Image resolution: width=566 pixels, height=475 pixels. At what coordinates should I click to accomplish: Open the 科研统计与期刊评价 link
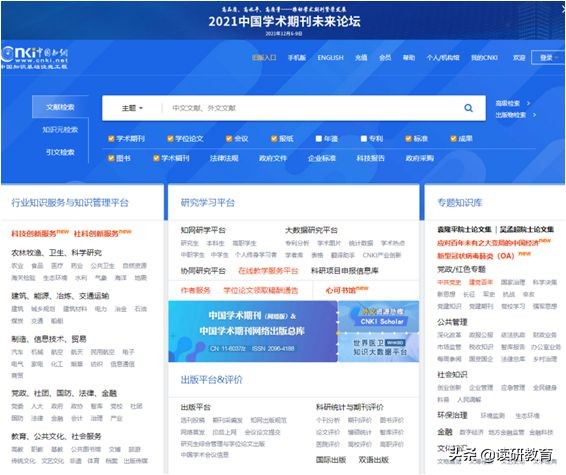point(350,407)
